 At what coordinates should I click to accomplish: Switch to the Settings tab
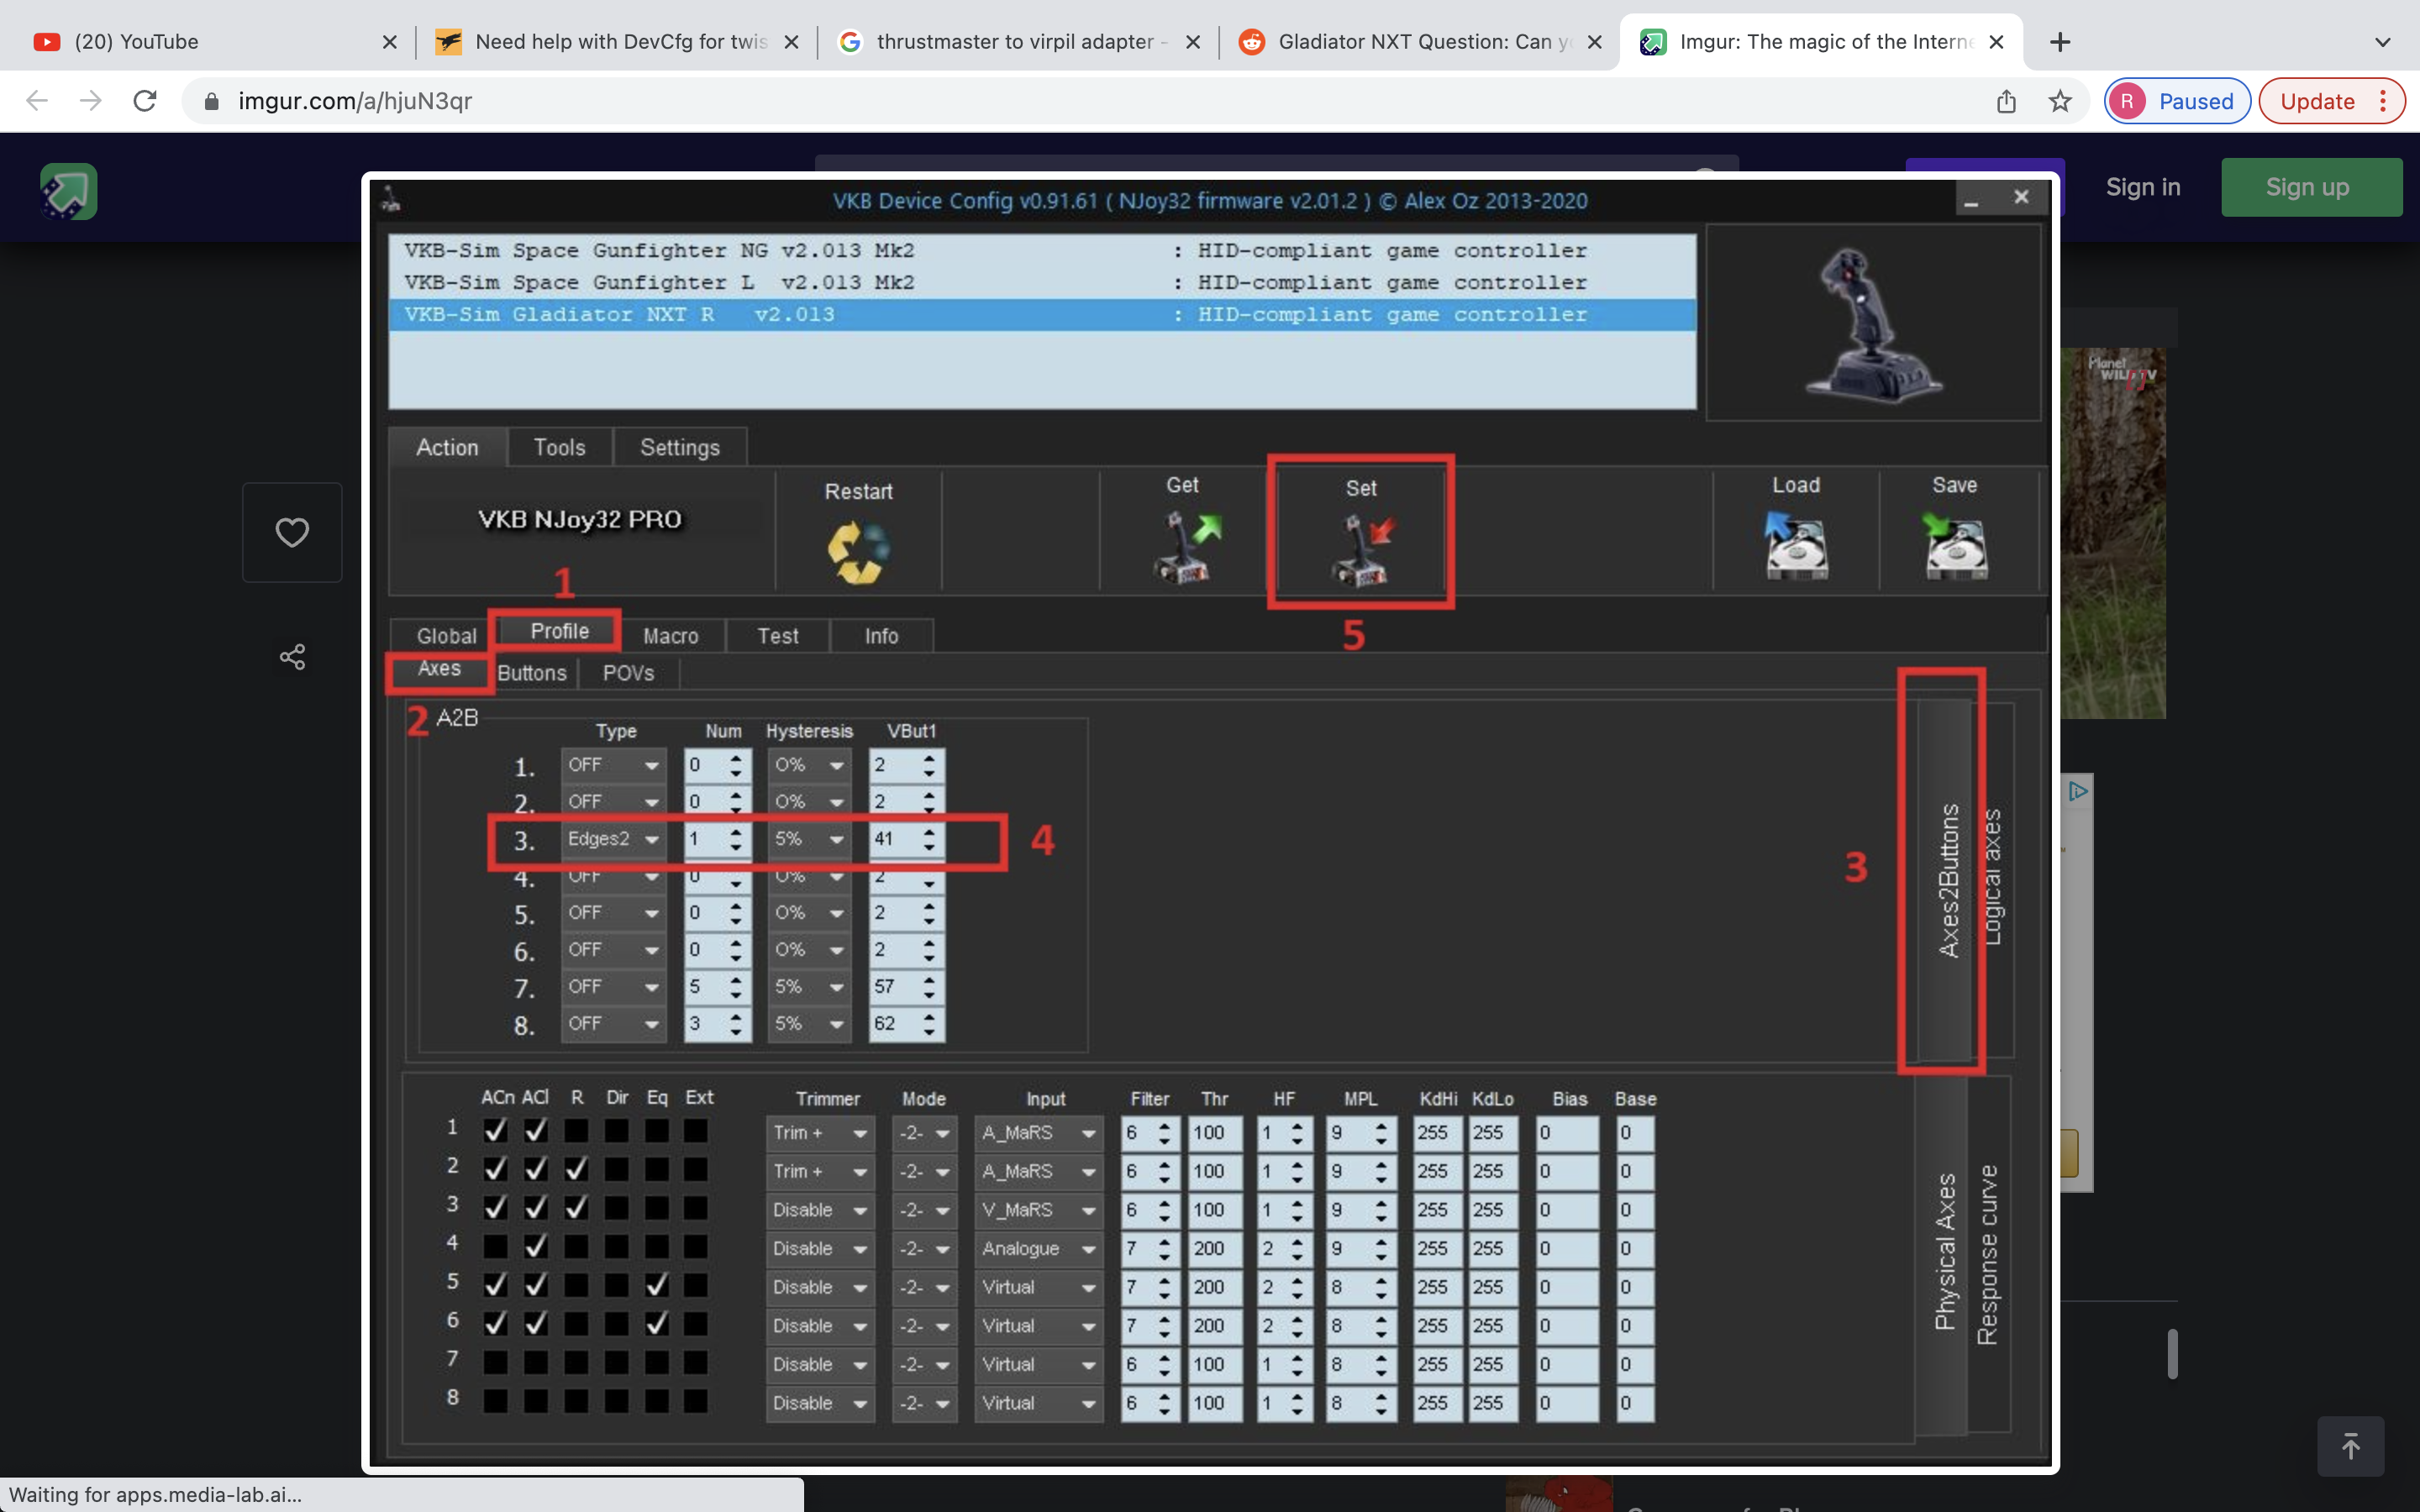click(680, 447)
